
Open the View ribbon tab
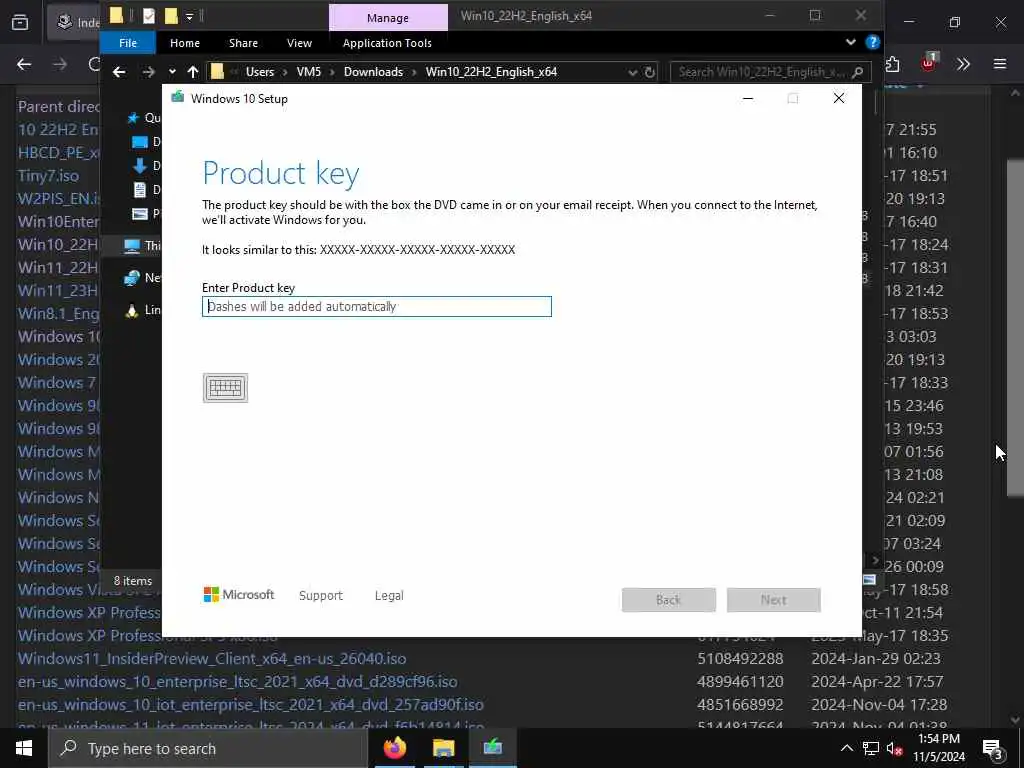click(299, 43)
